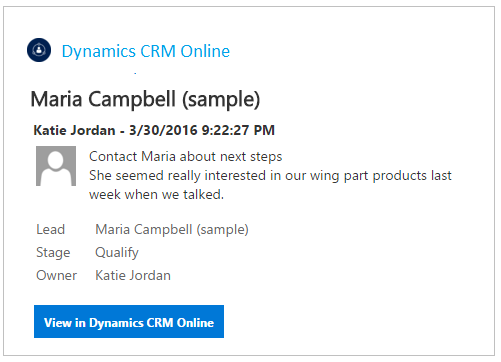Viewport: 501px width, 362px height.
Task: Click Owner value Katie Jordan
Action: [x=133, y=275]
